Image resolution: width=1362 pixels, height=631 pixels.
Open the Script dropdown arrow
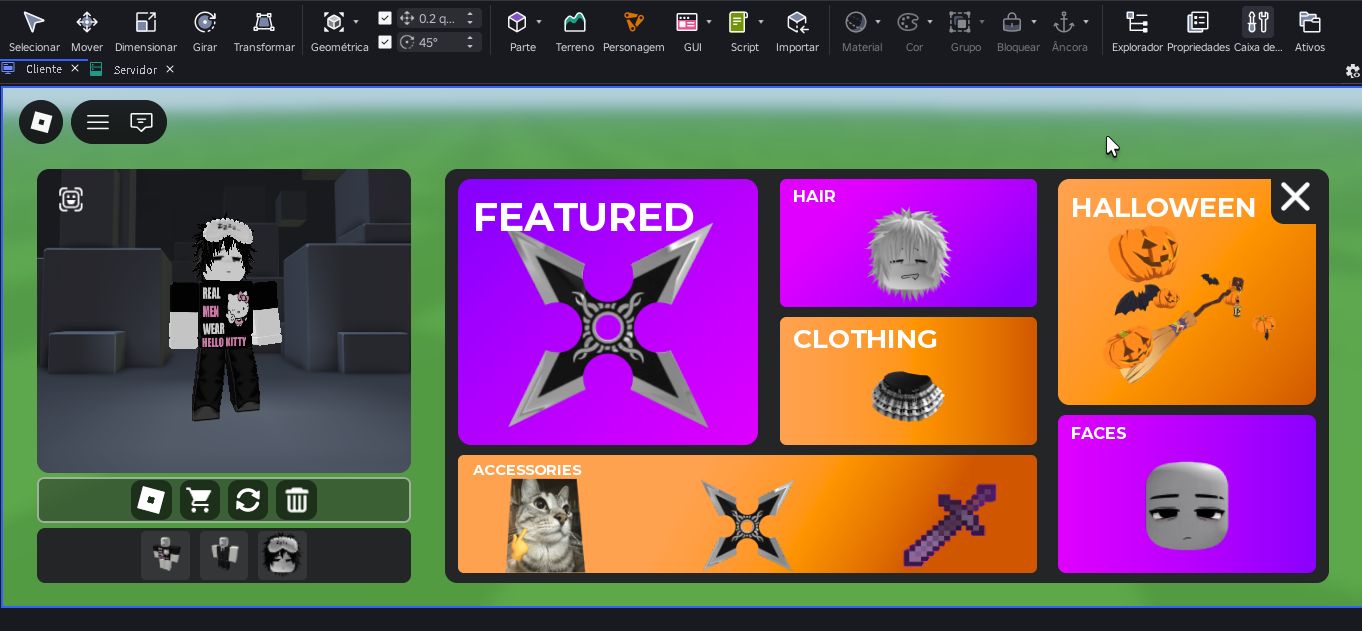761,22
